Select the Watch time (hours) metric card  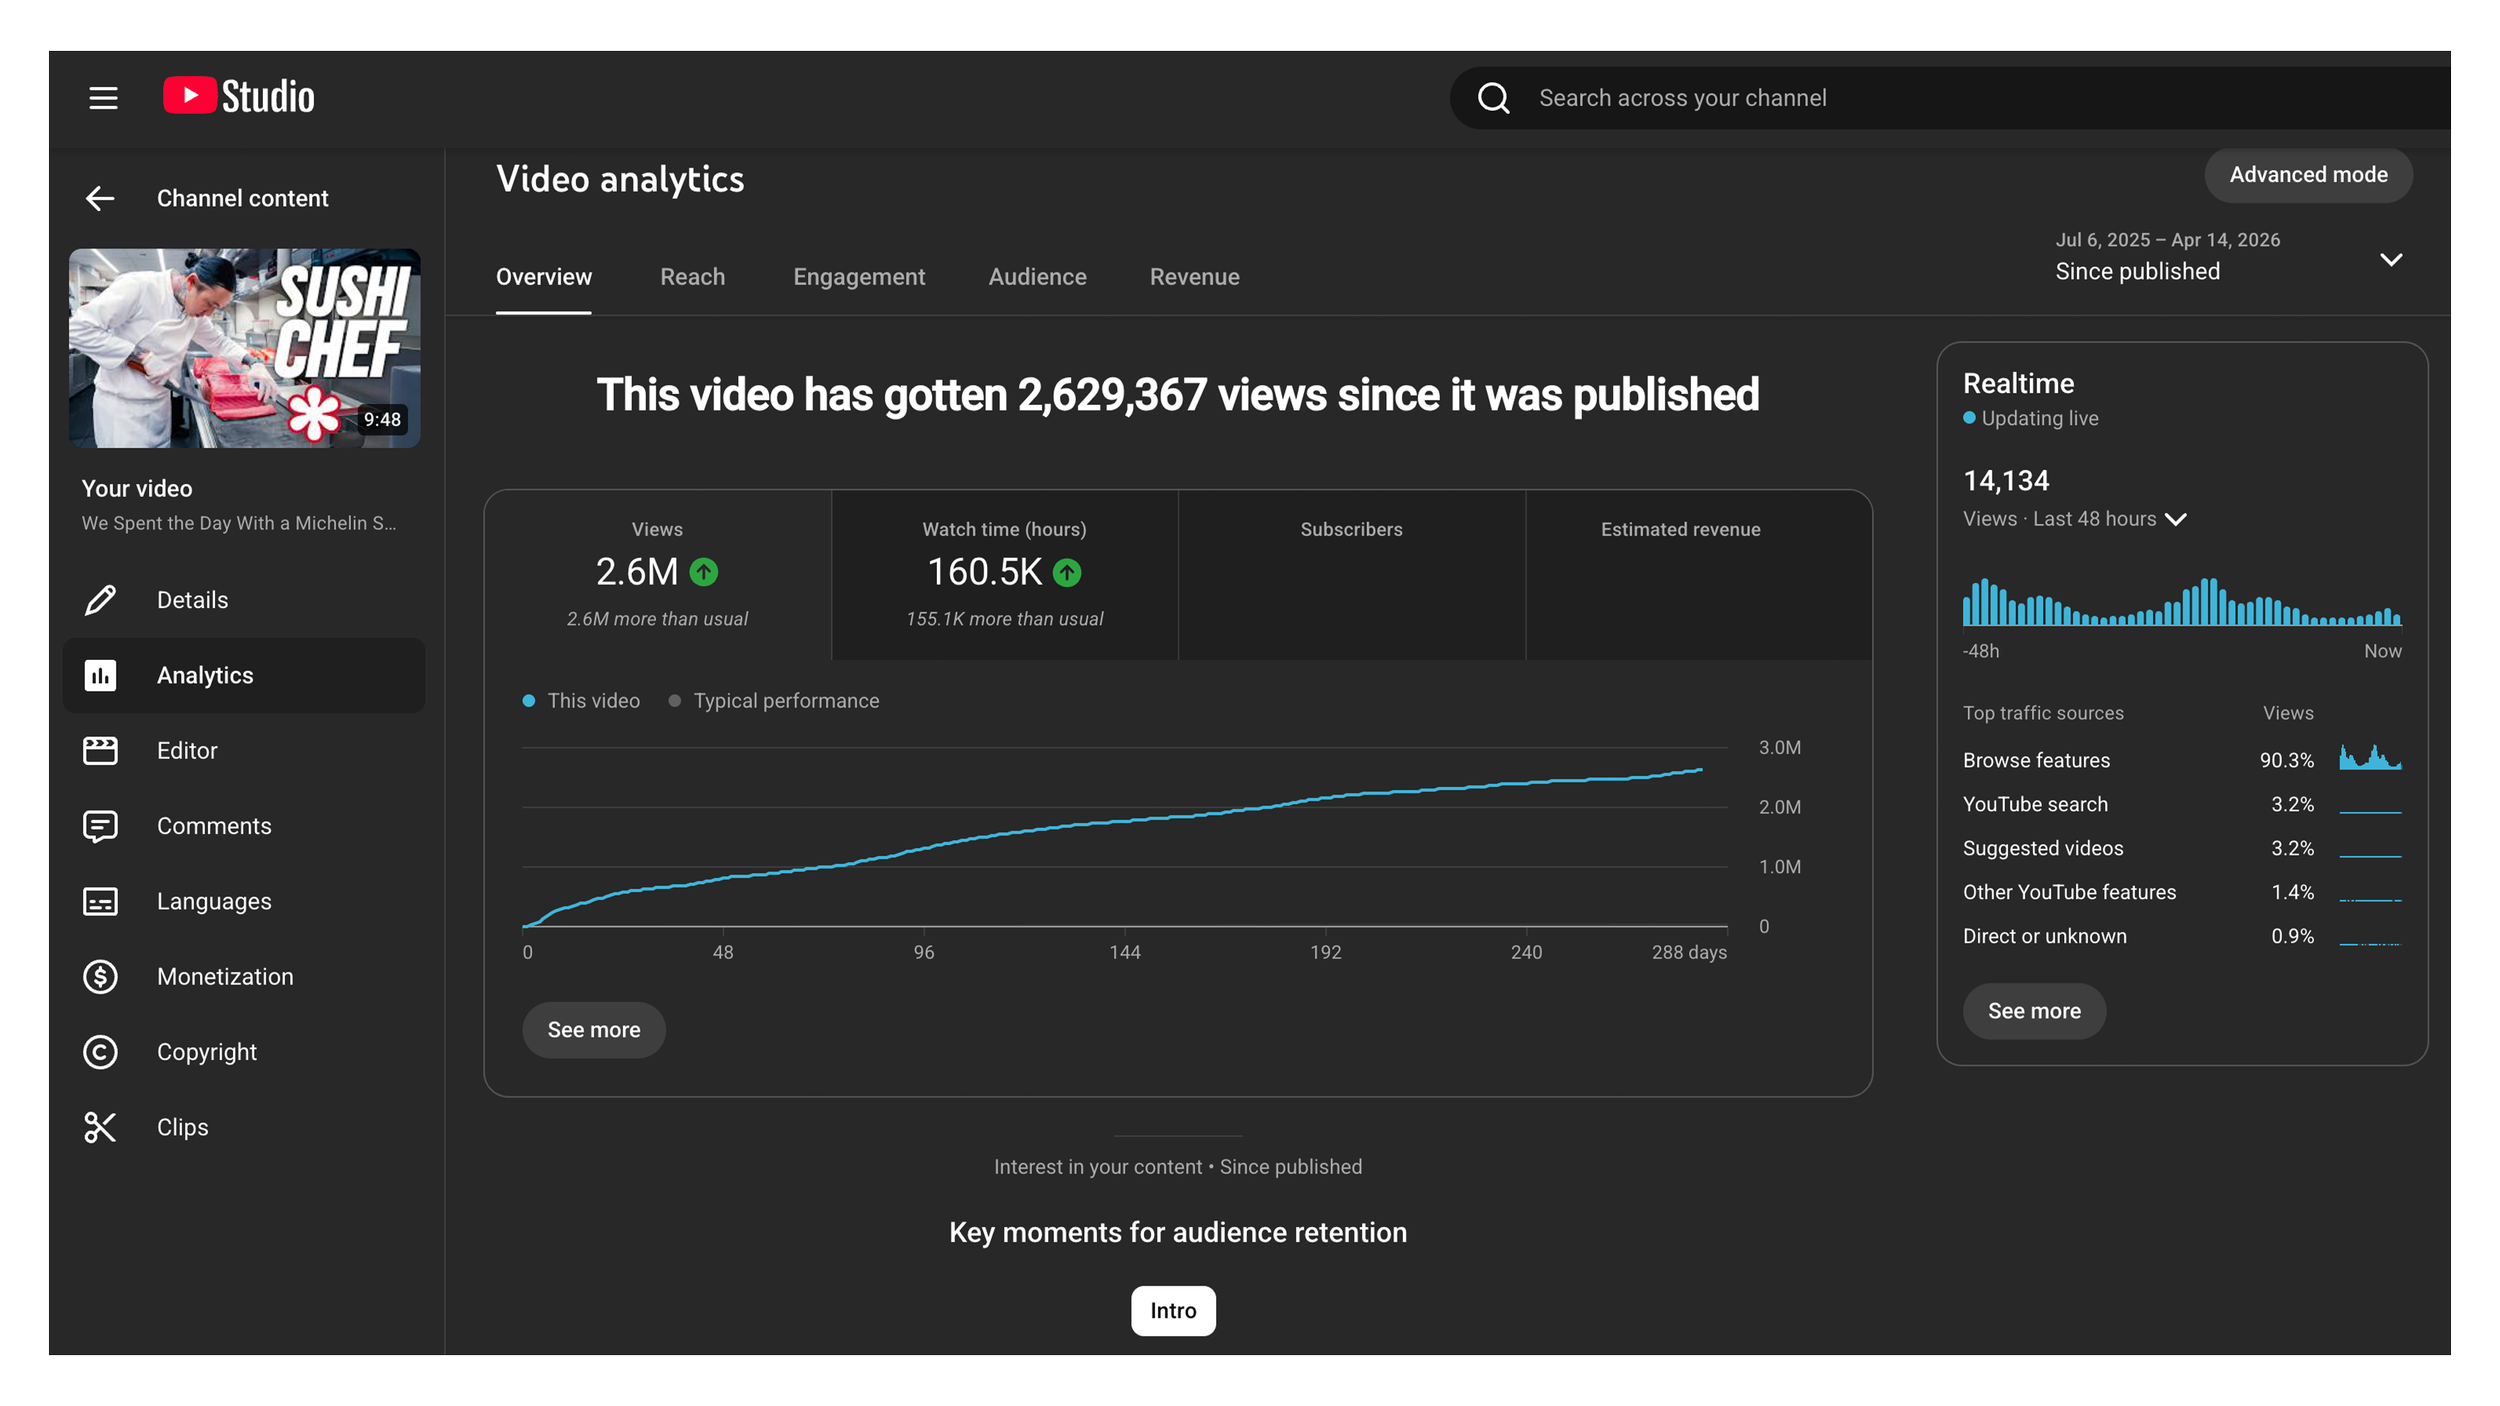tap(1004, 574)
